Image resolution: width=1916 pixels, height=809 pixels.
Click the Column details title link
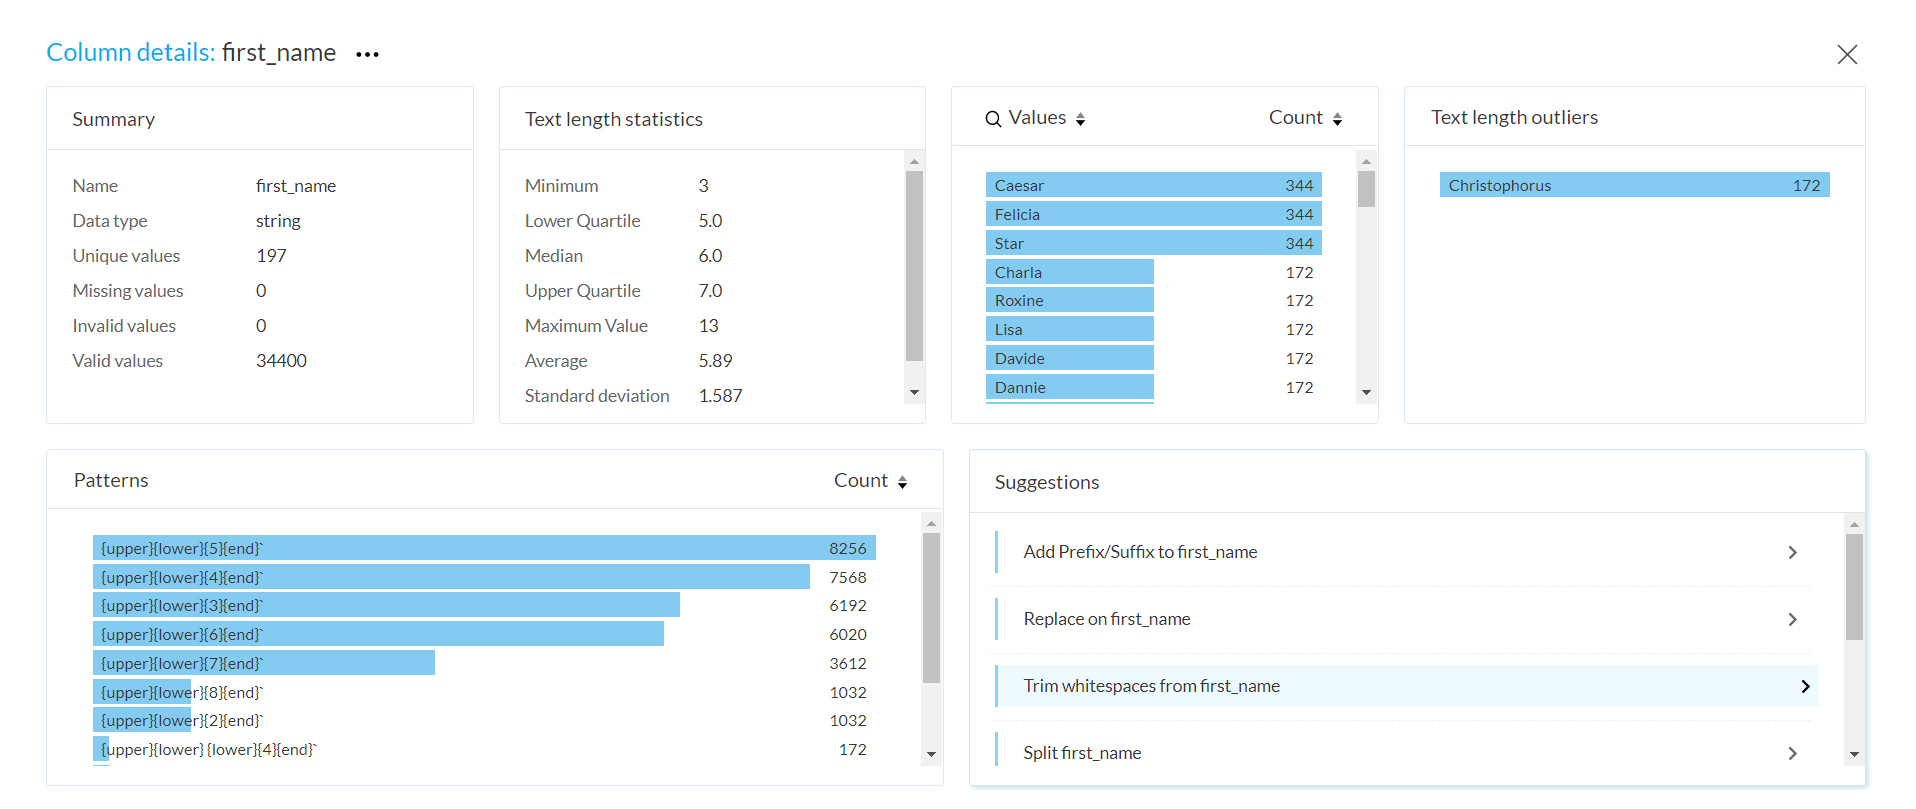[x=130, y=52]
